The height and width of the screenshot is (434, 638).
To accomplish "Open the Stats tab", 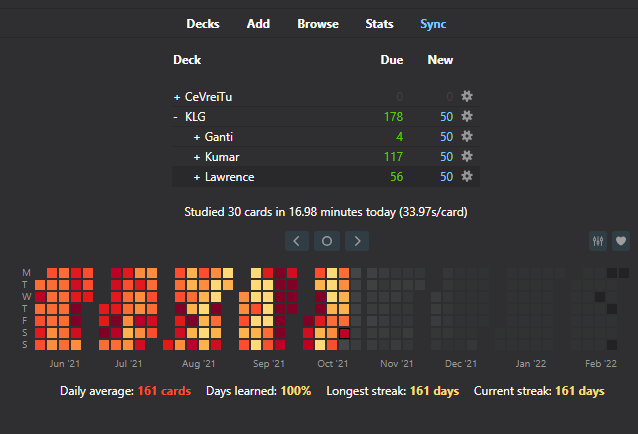I will point(379,24).
